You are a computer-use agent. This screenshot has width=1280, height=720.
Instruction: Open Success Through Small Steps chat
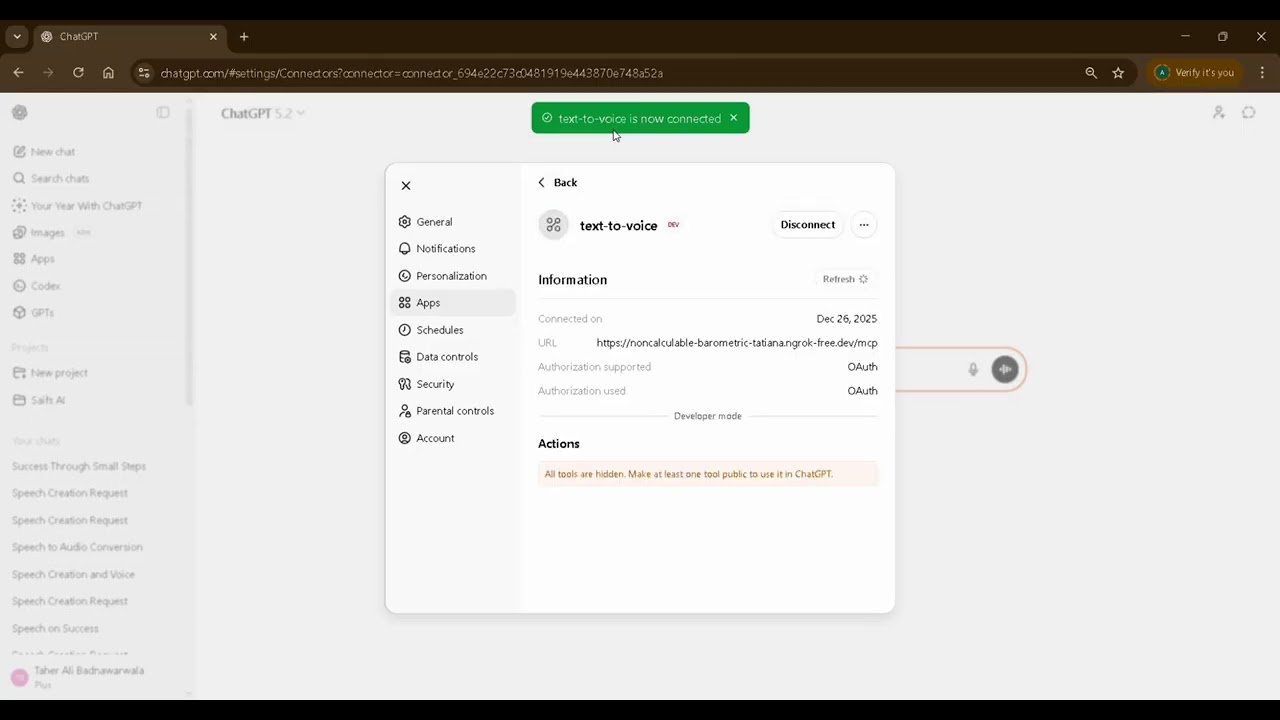pos(79,466)
